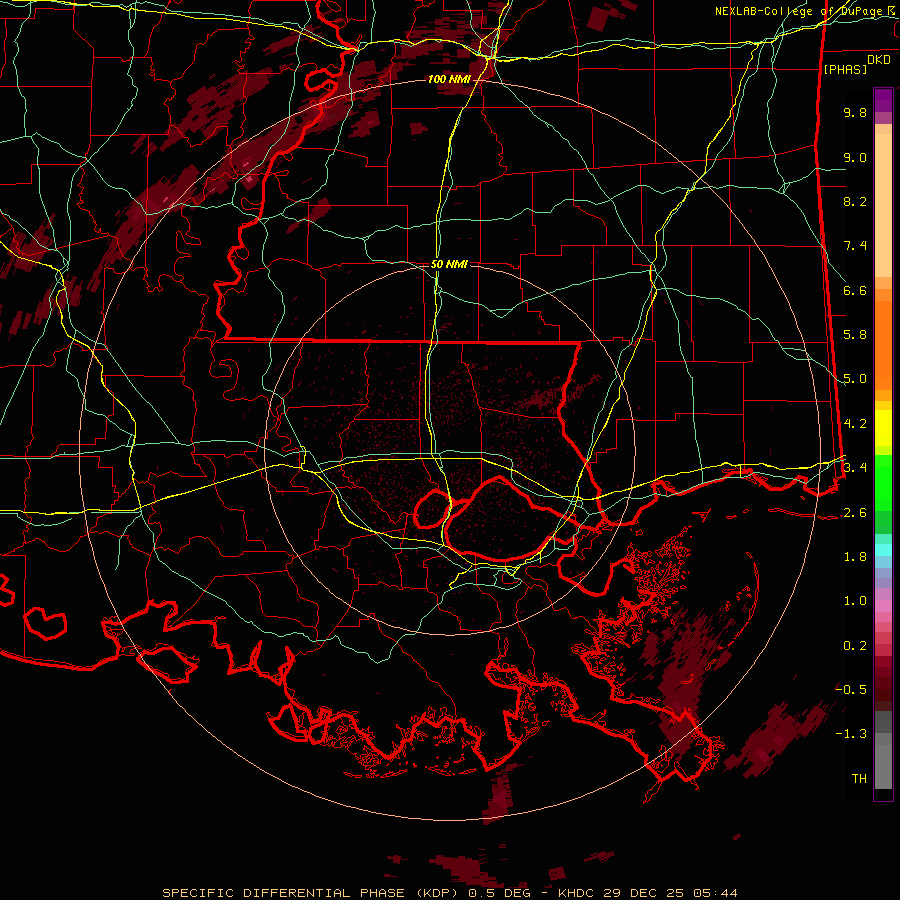Click the 0.2 value on the legend
900x900 pixels.
point(855,646)
